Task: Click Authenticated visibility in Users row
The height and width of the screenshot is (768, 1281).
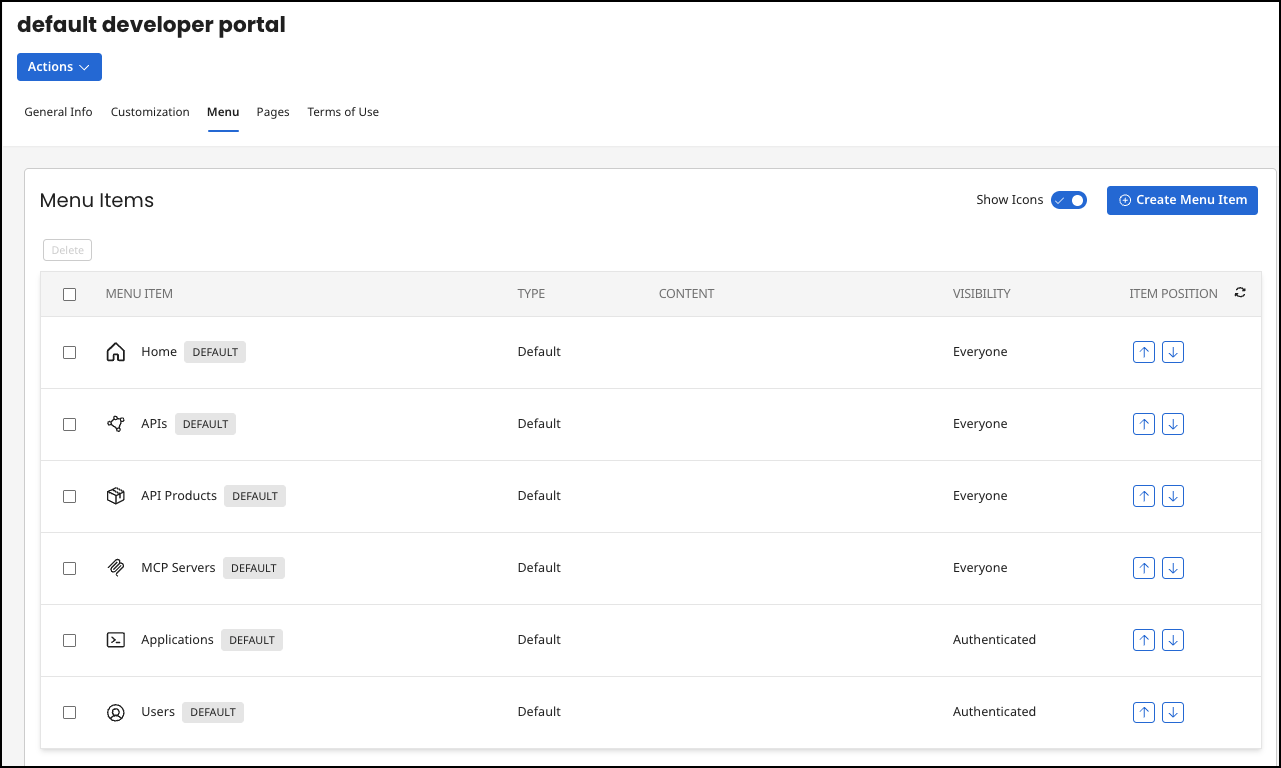Action: [x=994, y=712]
